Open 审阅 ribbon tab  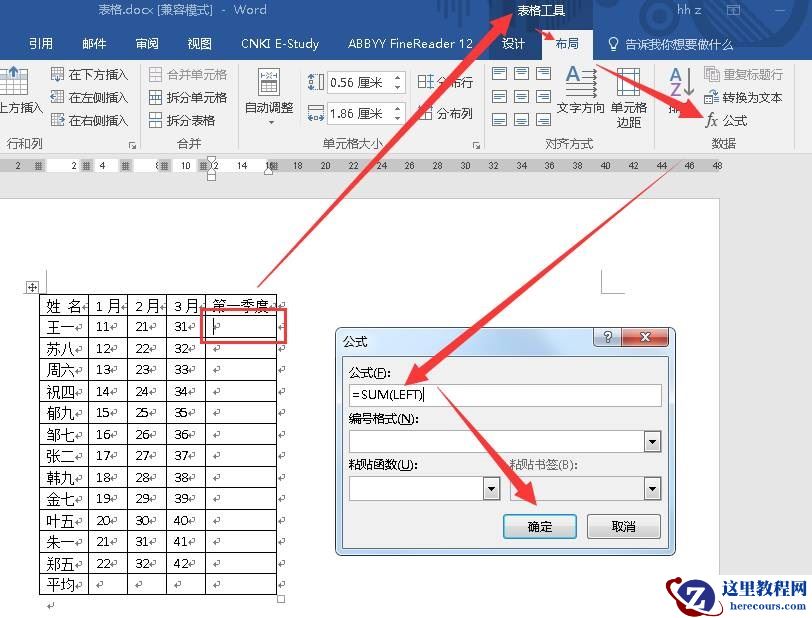coord(147,44)
